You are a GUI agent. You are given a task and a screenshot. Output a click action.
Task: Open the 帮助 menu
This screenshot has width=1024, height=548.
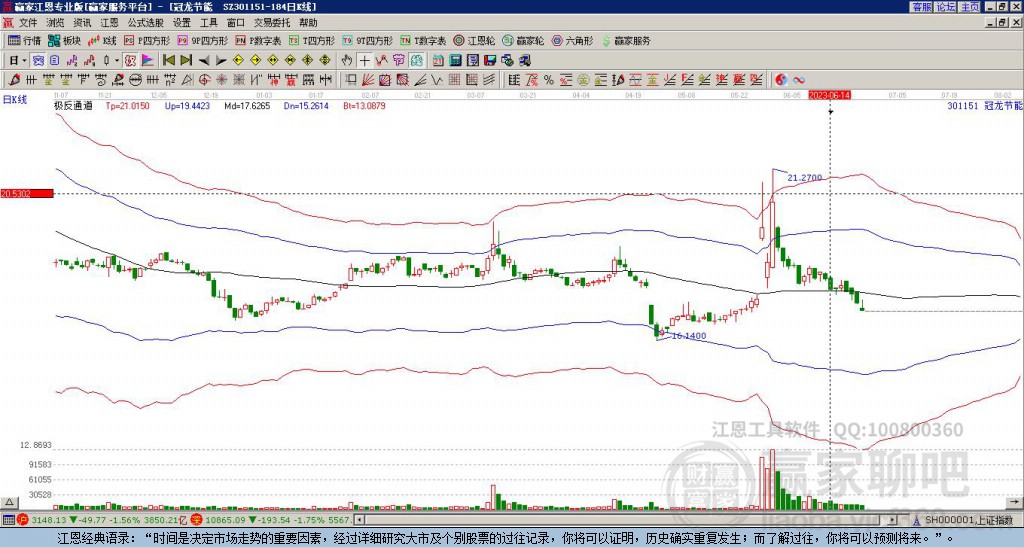point(308,23)
